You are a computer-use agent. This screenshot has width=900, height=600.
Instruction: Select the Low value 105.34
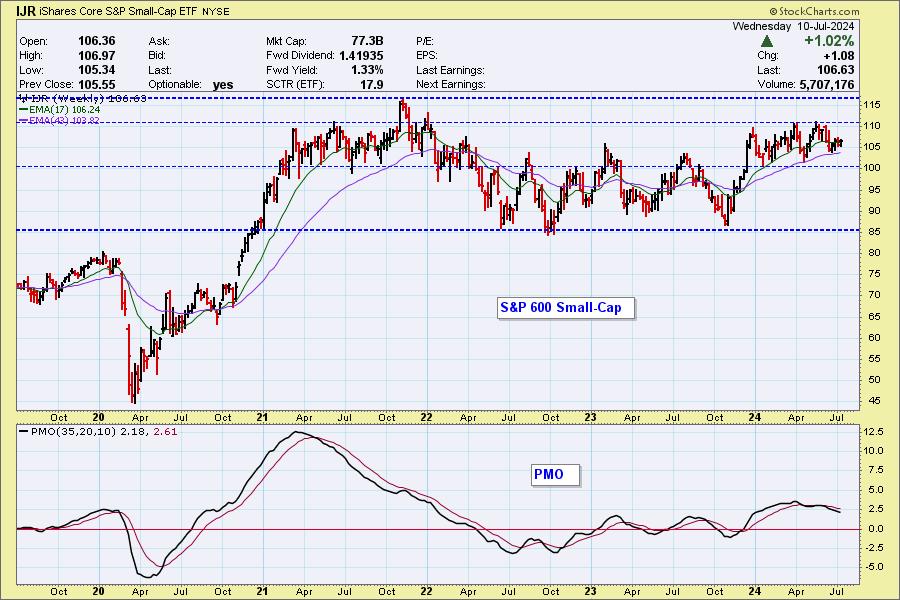96,70
